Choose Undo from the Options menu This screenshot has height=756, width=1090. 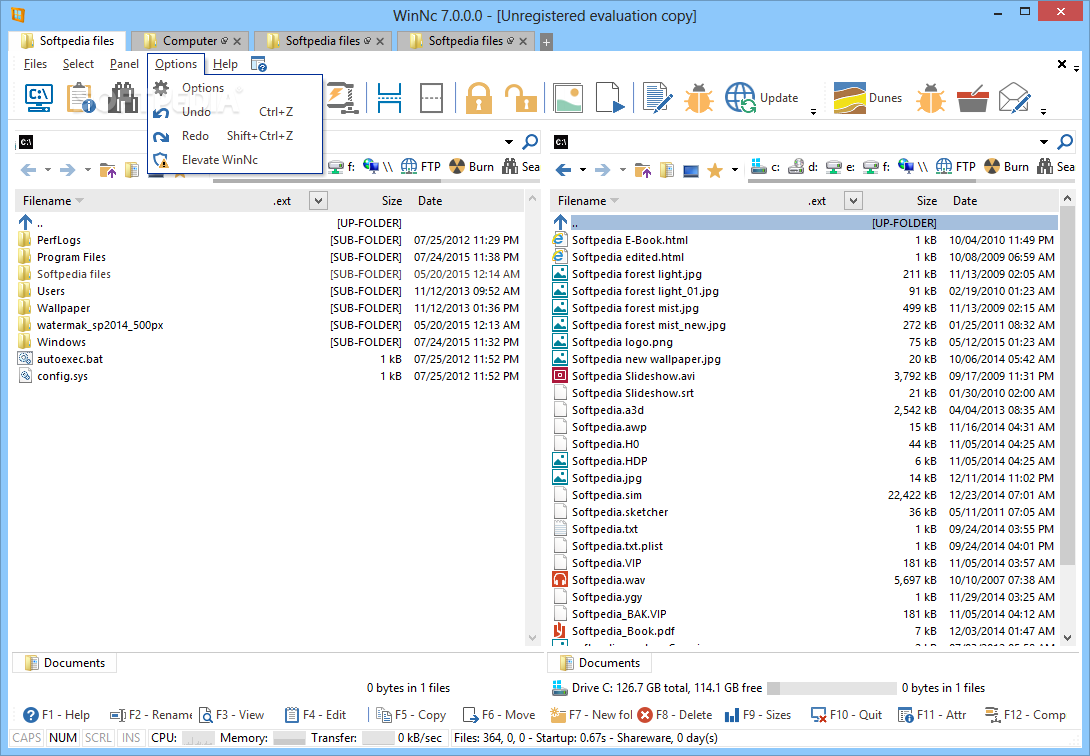tap(235, 112)
